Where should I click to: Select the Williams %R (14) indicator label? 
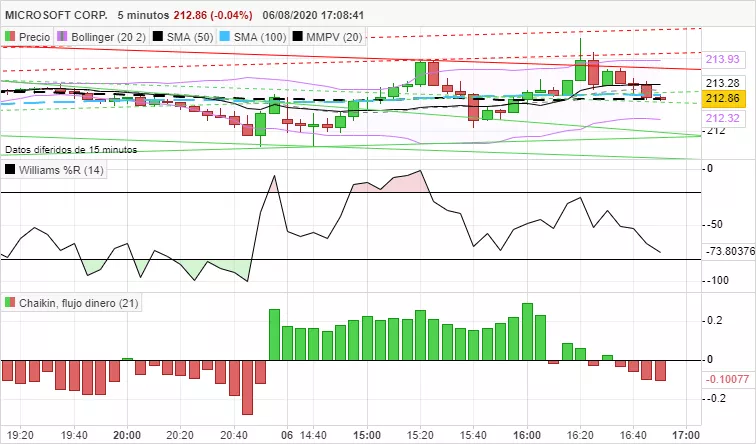point(61,170)
